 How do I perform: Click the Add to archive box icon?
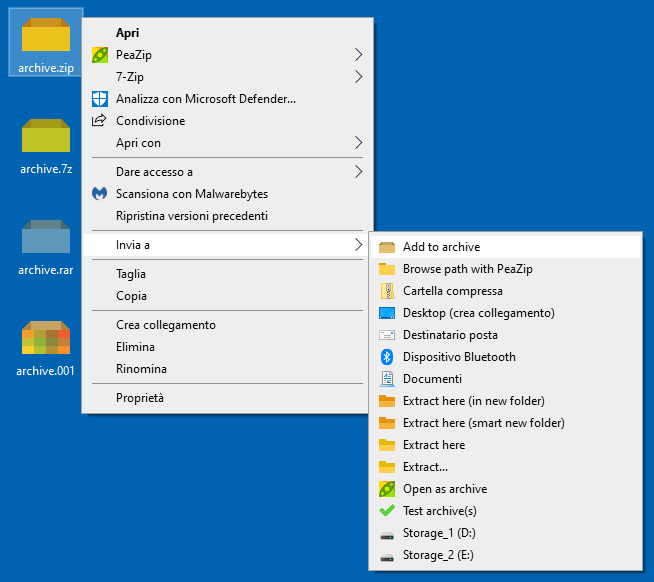387,247
